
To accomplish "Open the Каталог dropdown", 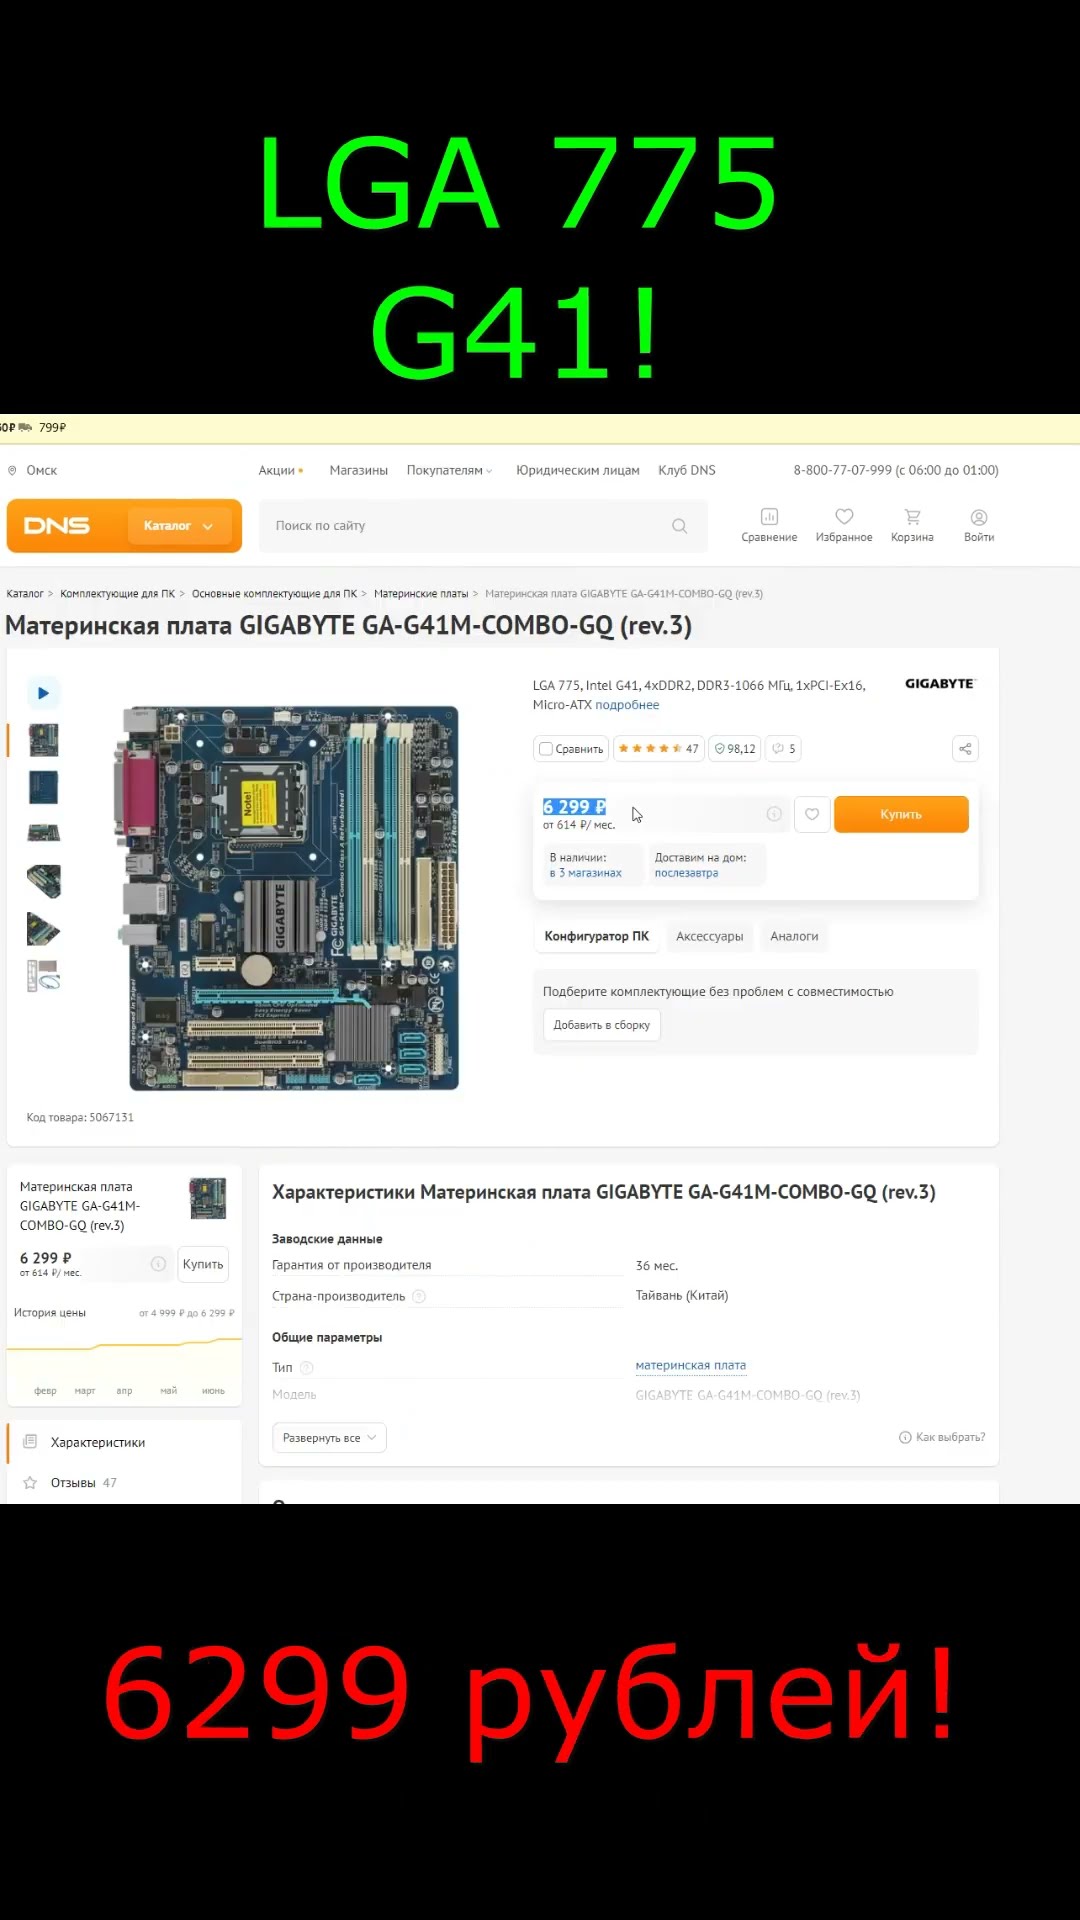I will pyautogui.click(x=180, y=526).
